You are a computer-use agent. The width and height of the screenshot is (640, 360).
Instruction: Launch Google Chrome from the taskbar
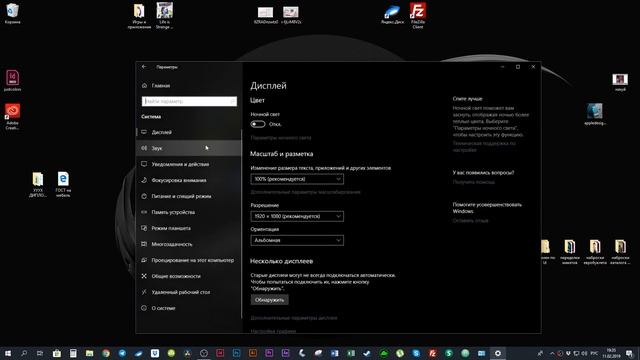click(106, 353)
